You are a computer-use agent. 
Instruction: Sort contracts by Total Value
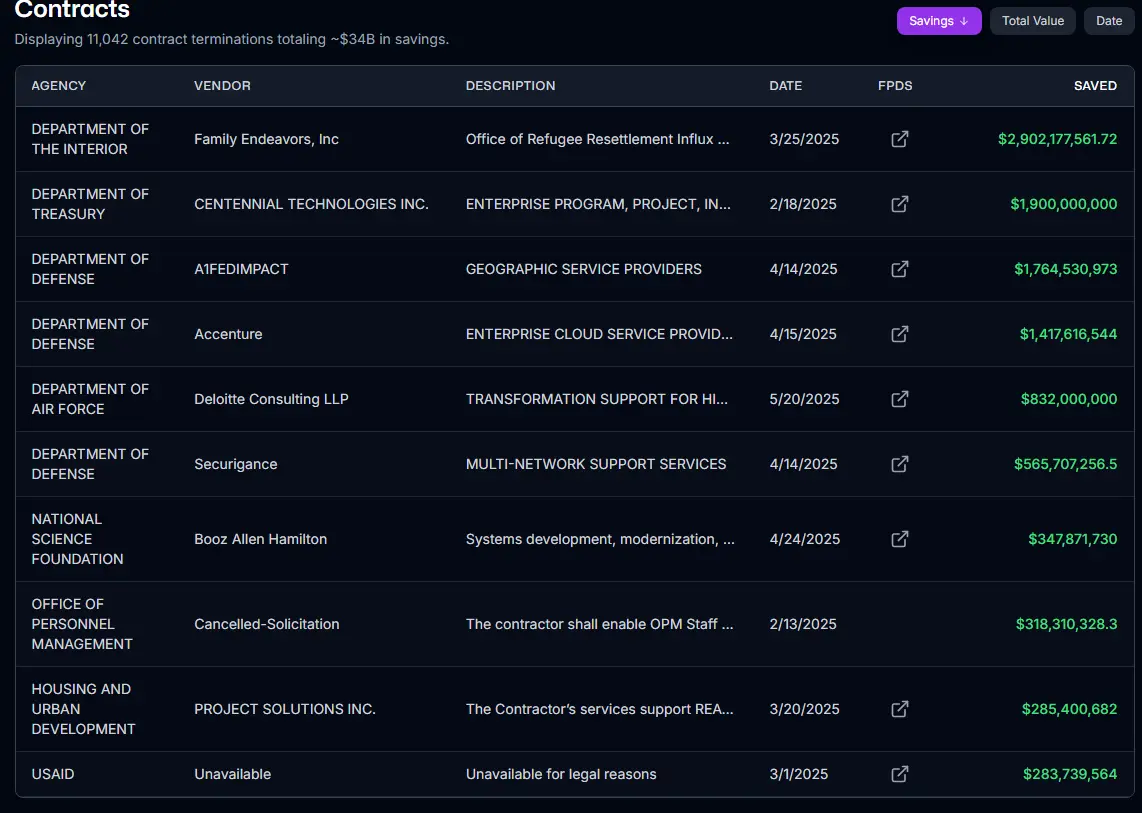1032,21
